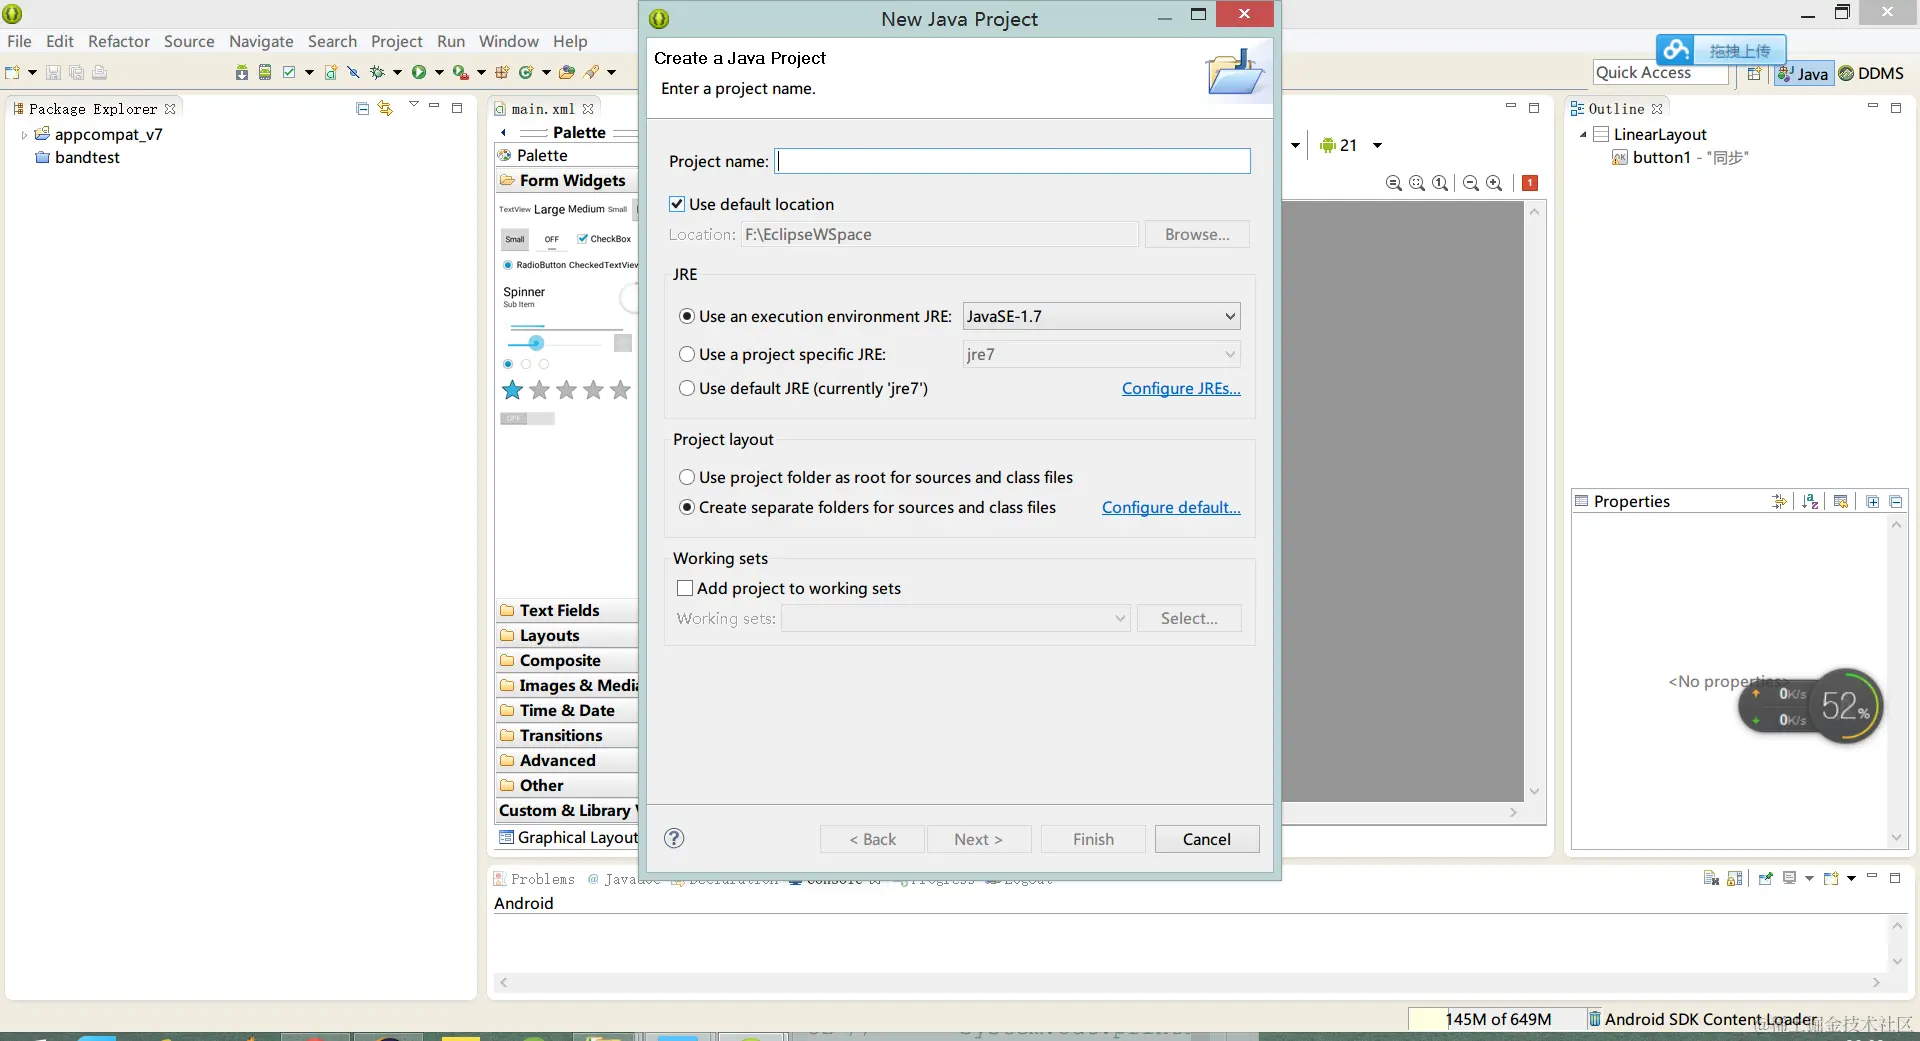1920x1041 pixels.
Task: Click the red lint warning badge
Action: (1530, 183)
